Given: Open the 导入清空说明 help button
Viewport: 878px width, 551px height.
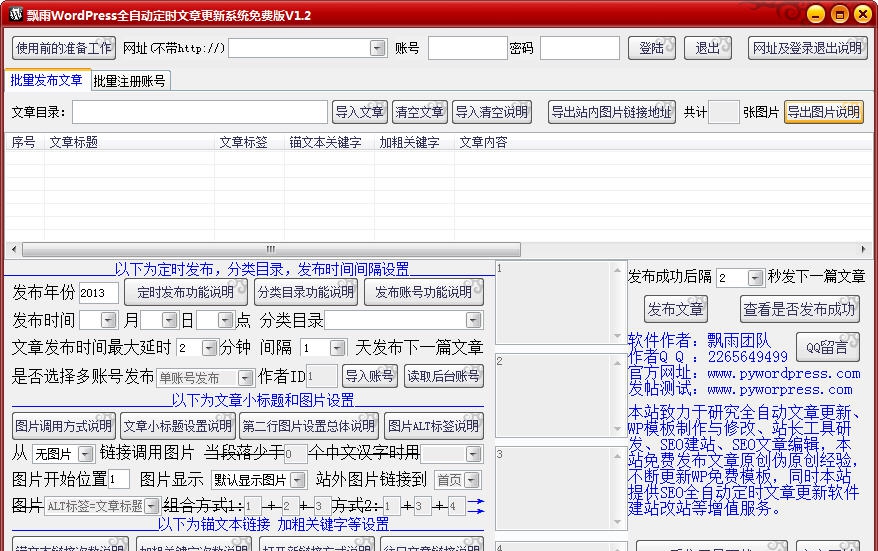Looking at the screenshot, I should (x=492, y=112).
